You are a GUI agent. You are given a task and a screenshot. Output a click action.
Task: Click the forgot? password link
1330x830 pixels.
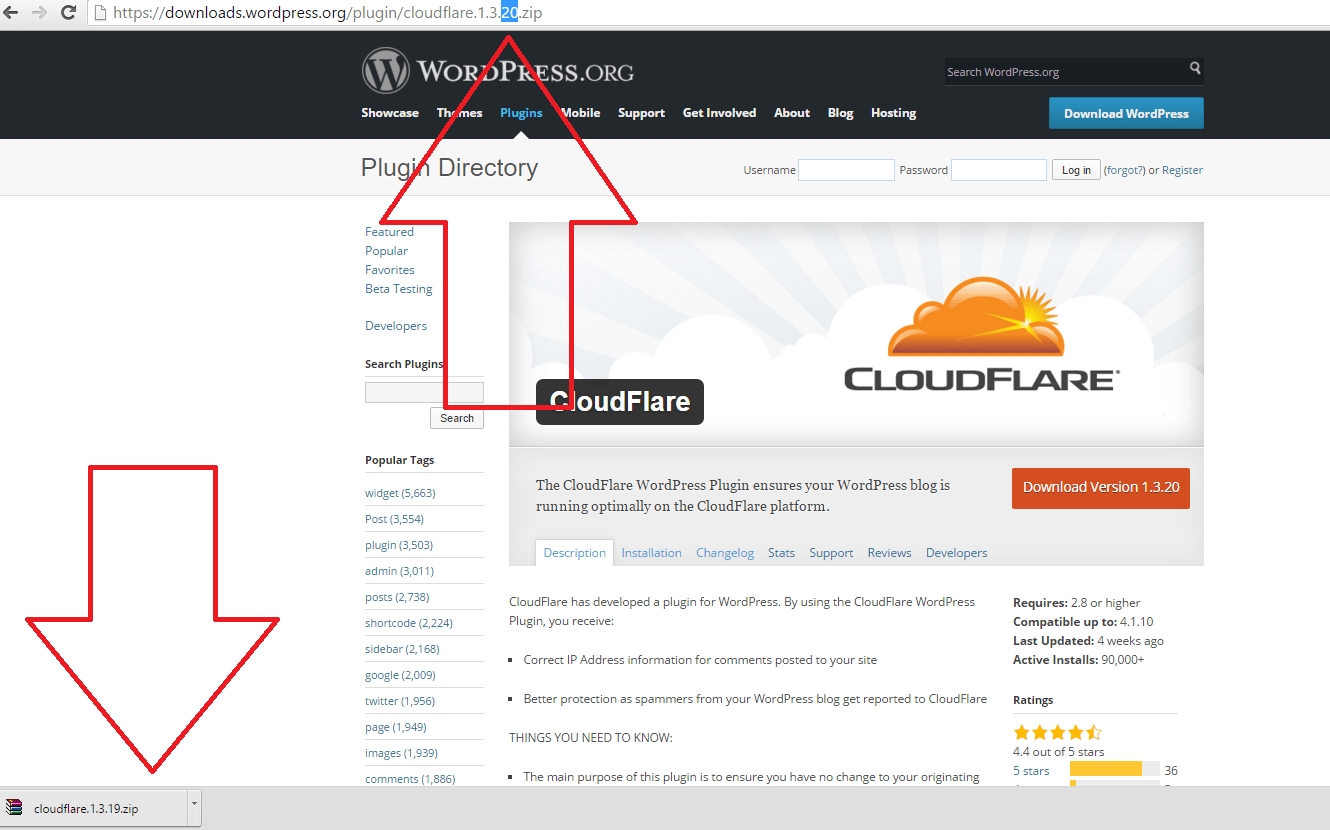[1125, 170]
